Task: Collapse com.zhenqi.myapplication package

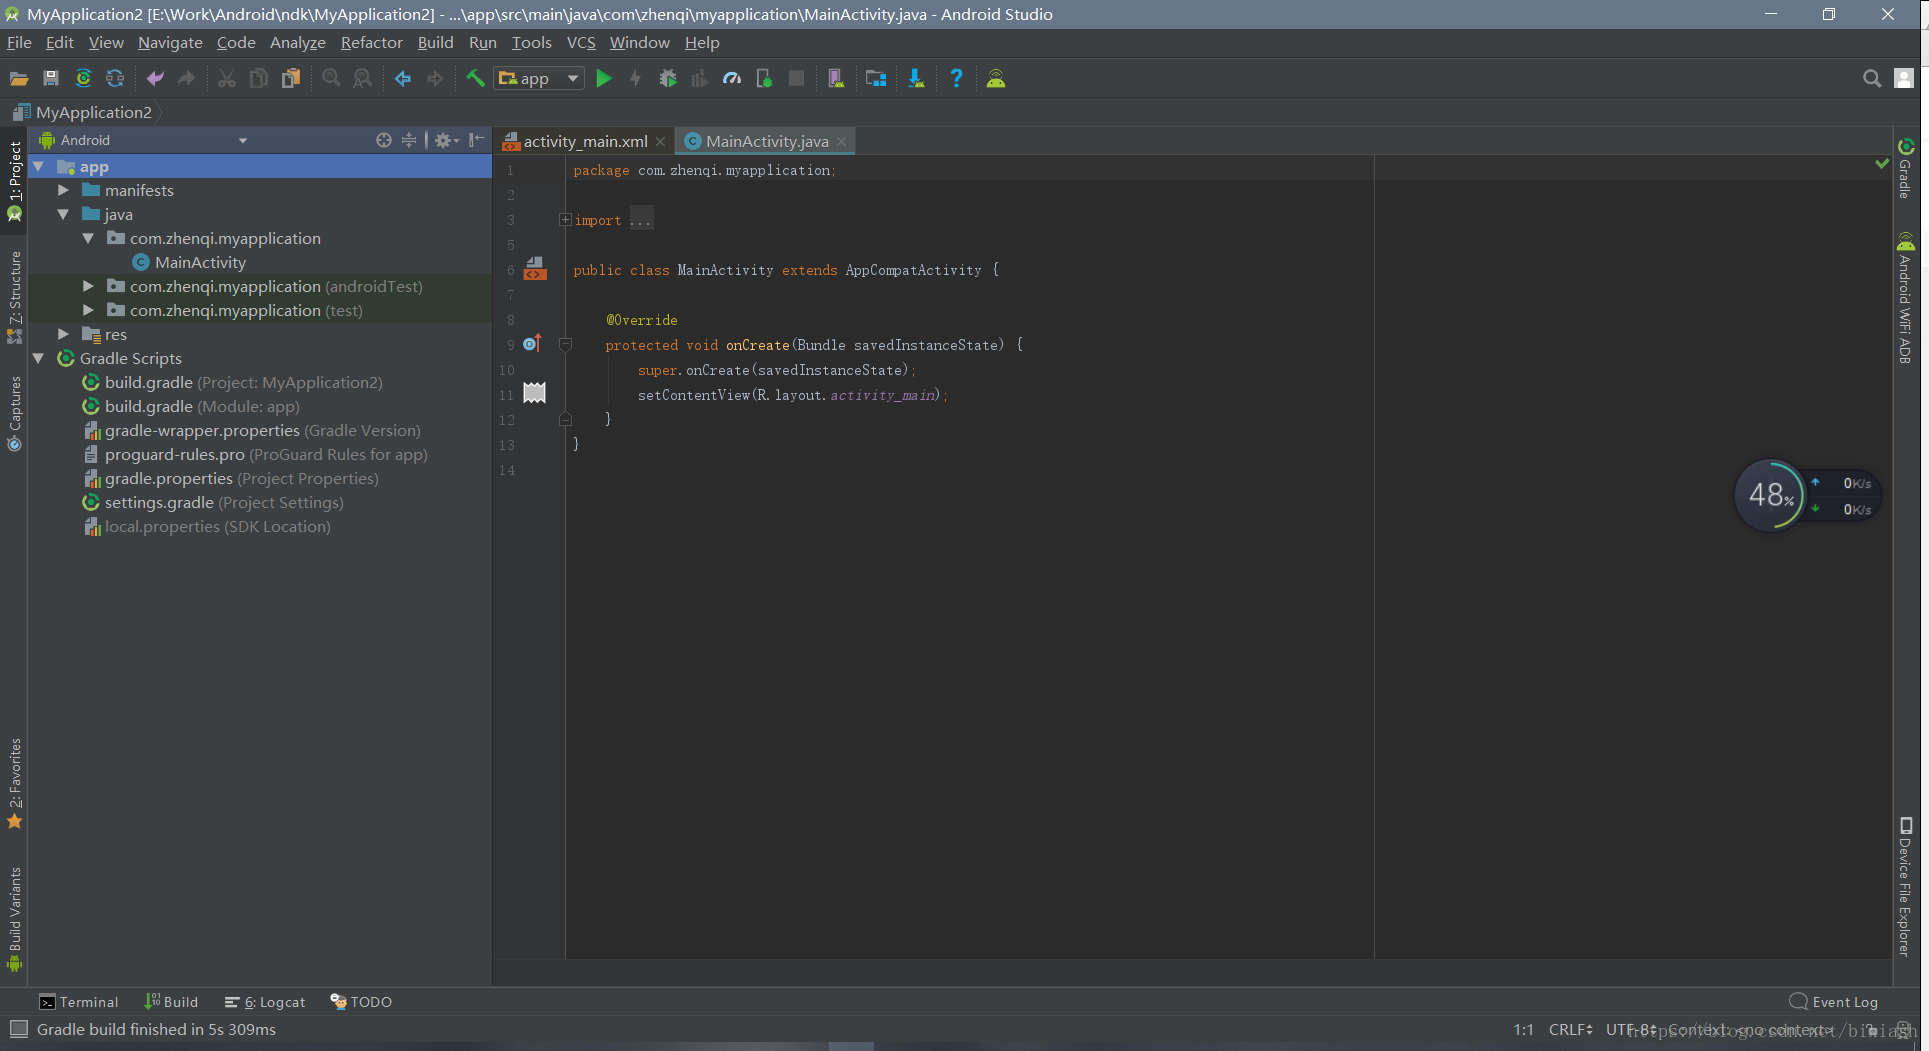Action: (x=89, y=238)
